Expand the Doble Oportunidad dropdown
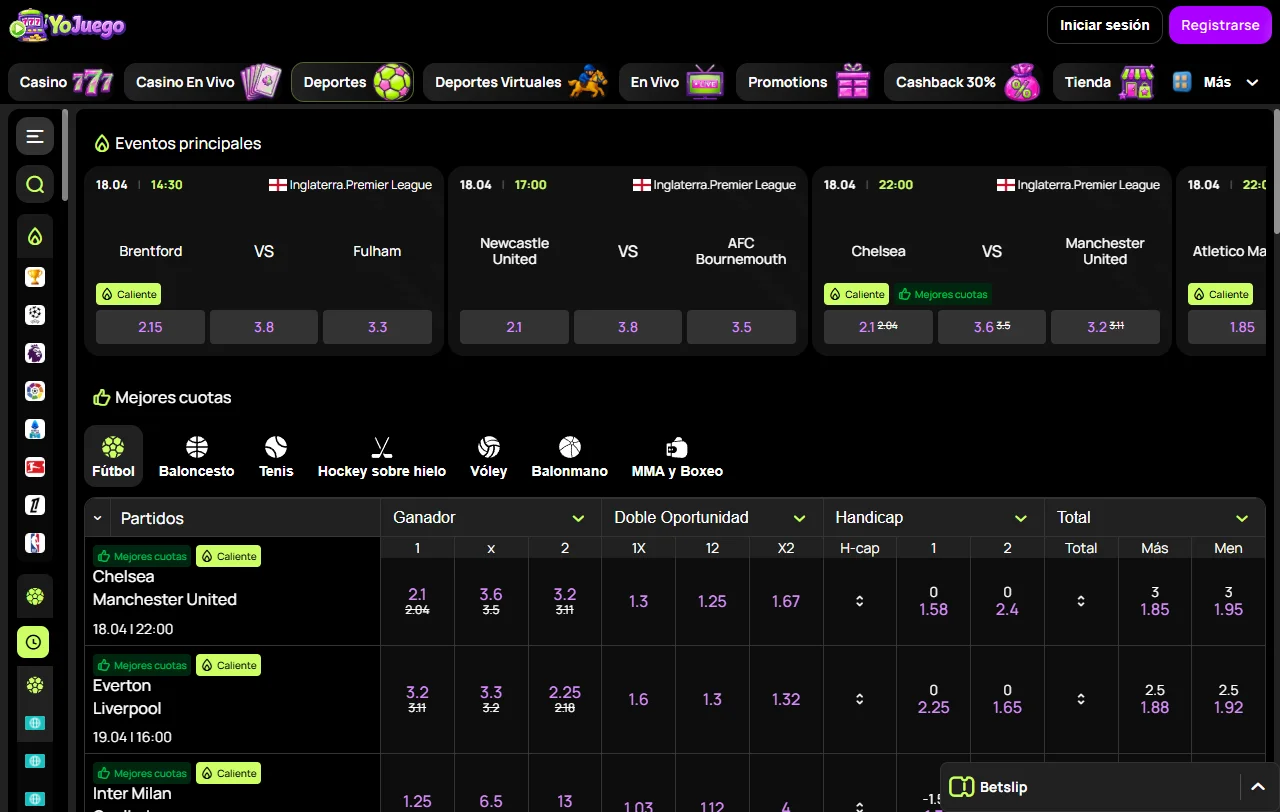 (799, 518)
